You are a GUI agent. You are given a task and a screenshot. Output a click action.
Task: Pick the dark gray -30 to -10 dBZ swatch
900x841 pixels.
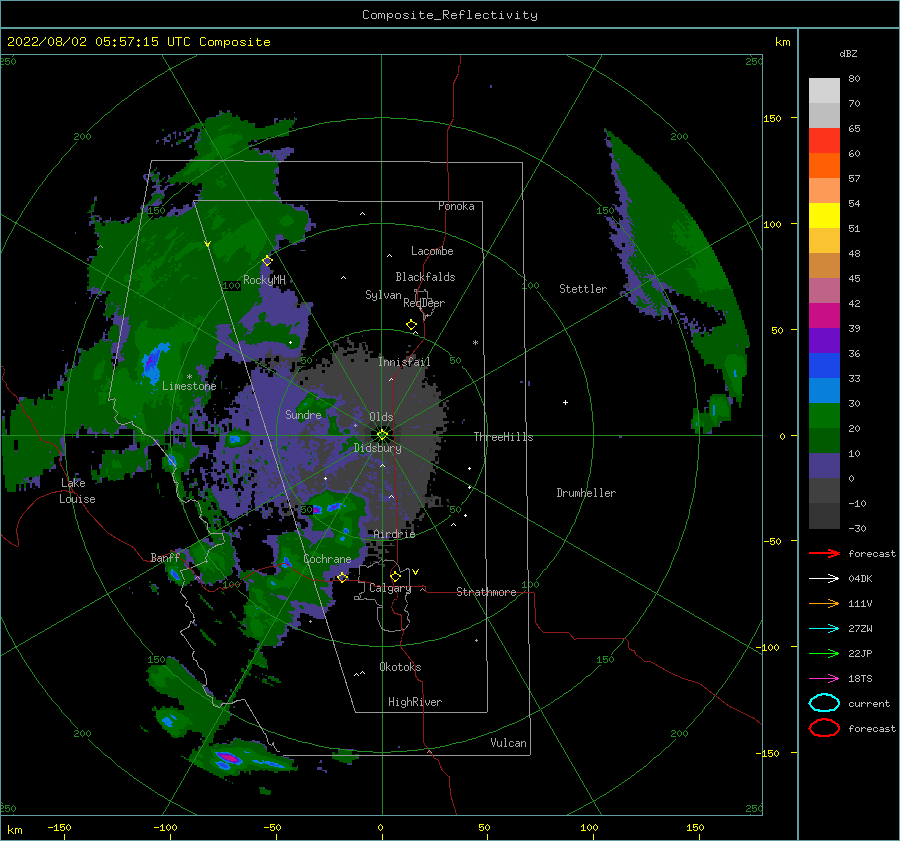[824, 516]
